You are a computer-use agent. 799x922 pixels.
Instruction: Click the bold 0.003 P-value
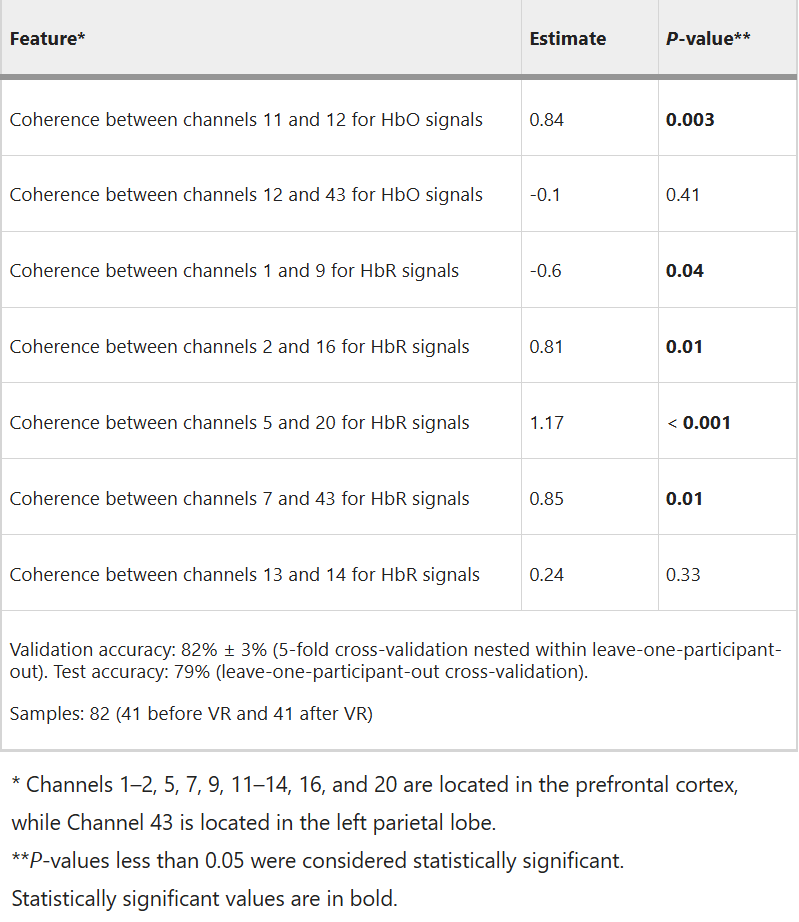(690, 119)
